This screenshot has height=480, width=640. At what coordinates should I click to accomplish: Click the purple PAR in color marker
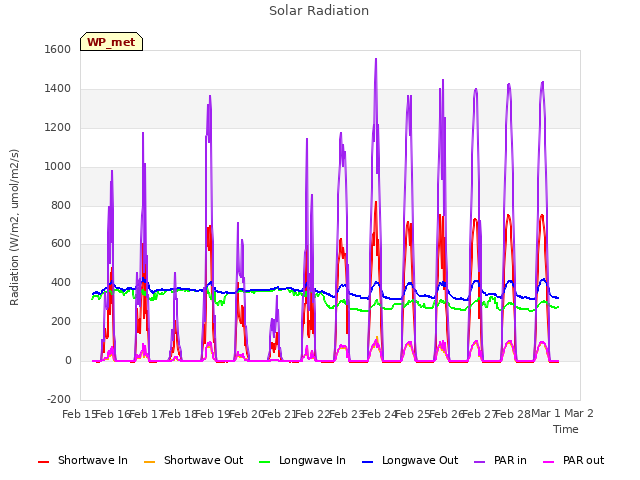(x=480, y=462)
